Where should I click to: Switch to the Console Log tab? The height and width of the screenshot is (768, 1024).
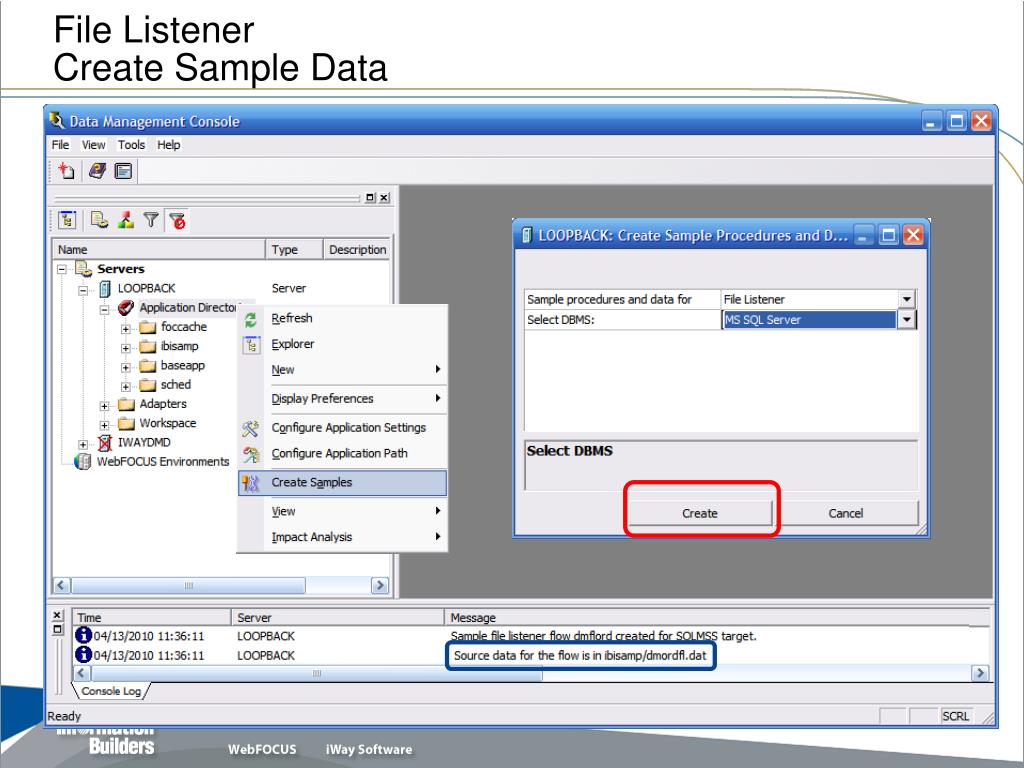point(111,691)
